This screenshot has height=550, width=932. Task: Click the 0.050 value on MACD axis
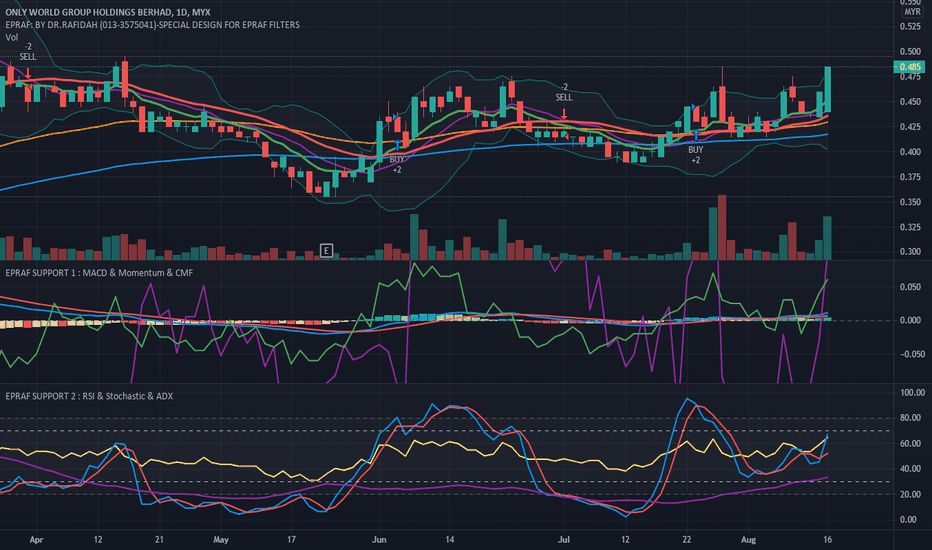click(910, 287)
